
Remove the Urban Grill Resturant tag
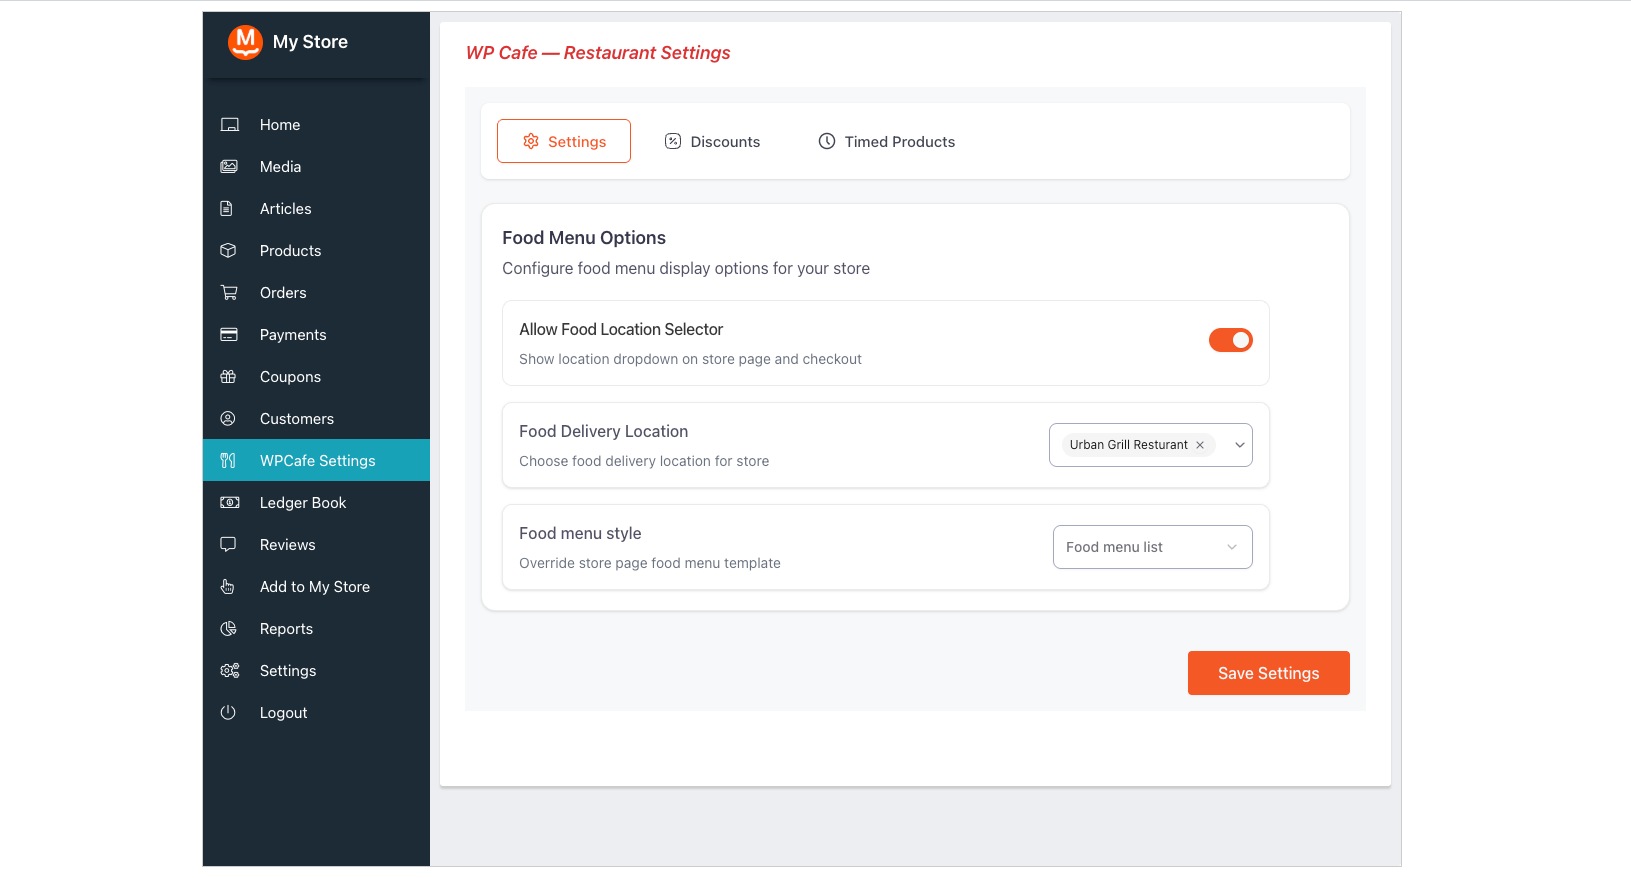[1200, 445]
